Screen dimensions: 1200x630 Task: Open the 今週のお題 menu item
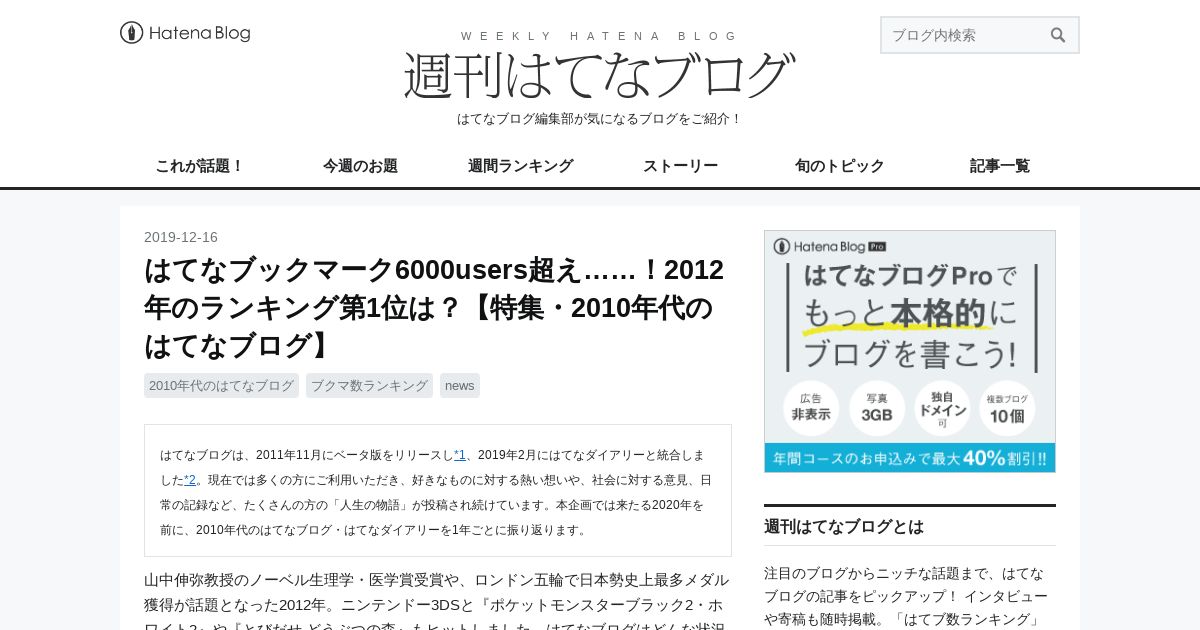(360, 166)
